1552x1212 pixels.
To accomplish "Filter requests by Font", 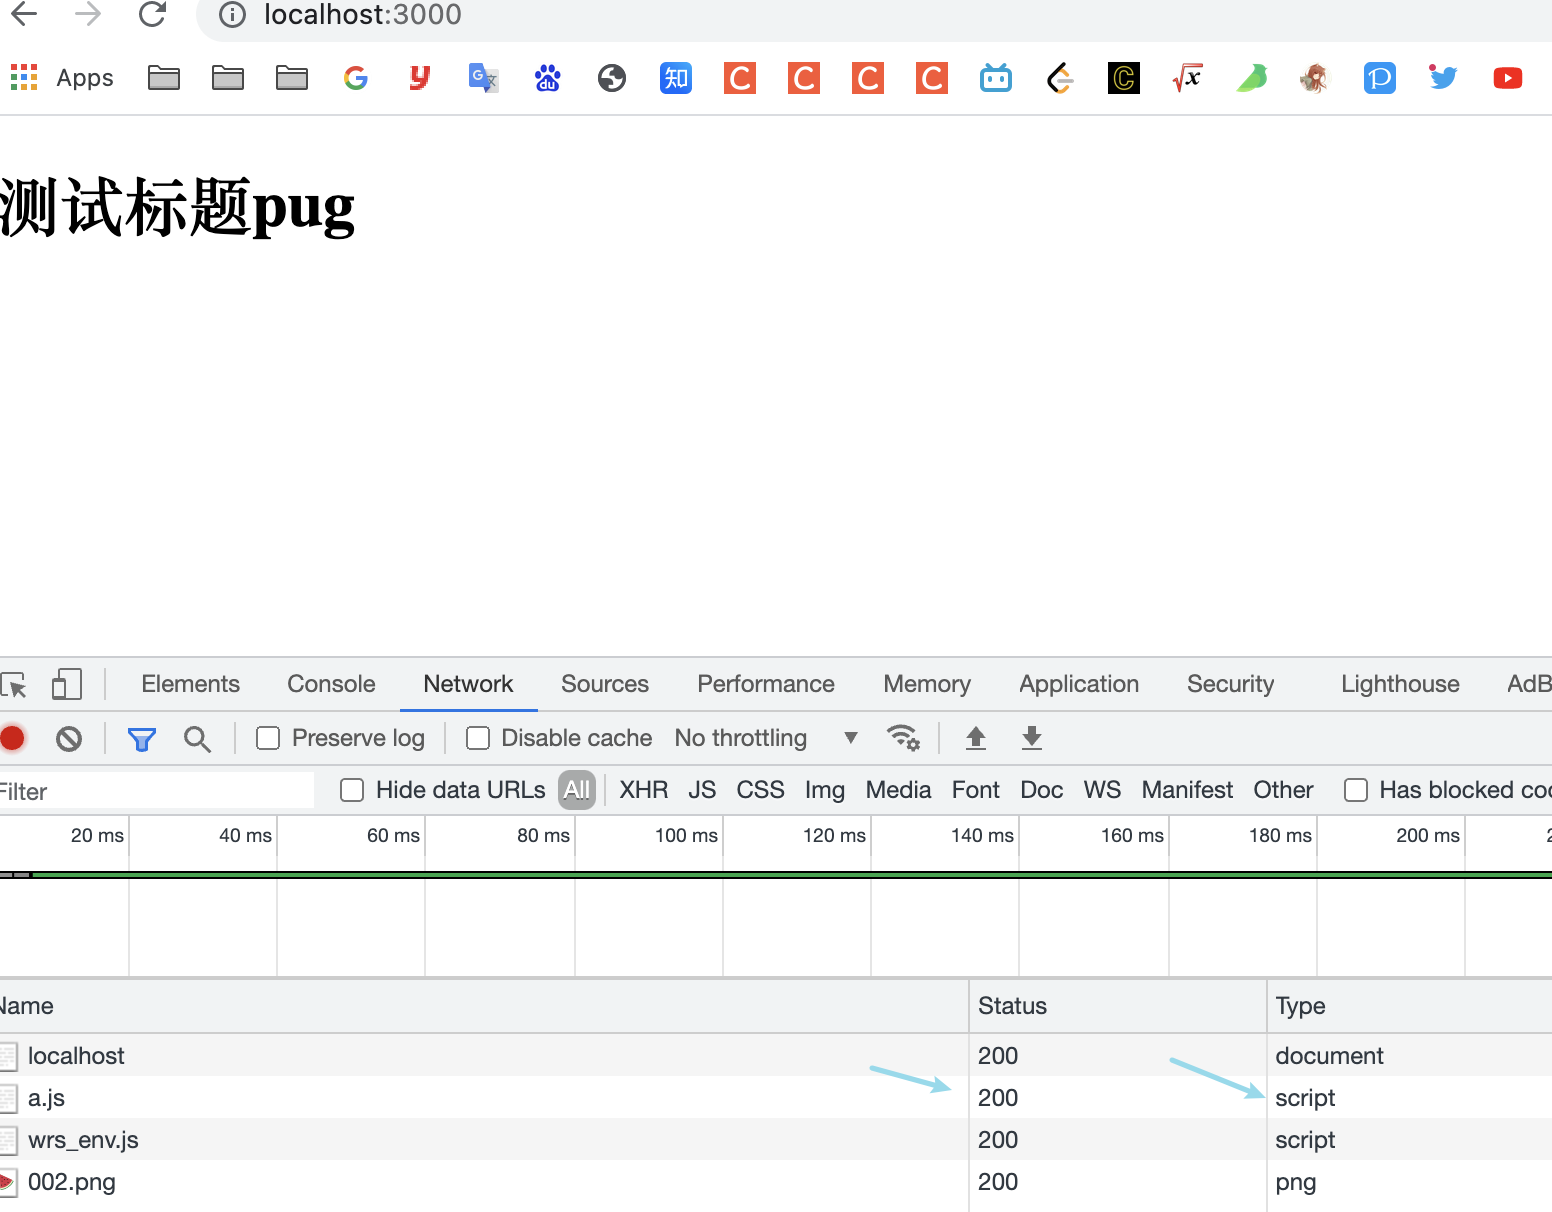I will [976, 790].
